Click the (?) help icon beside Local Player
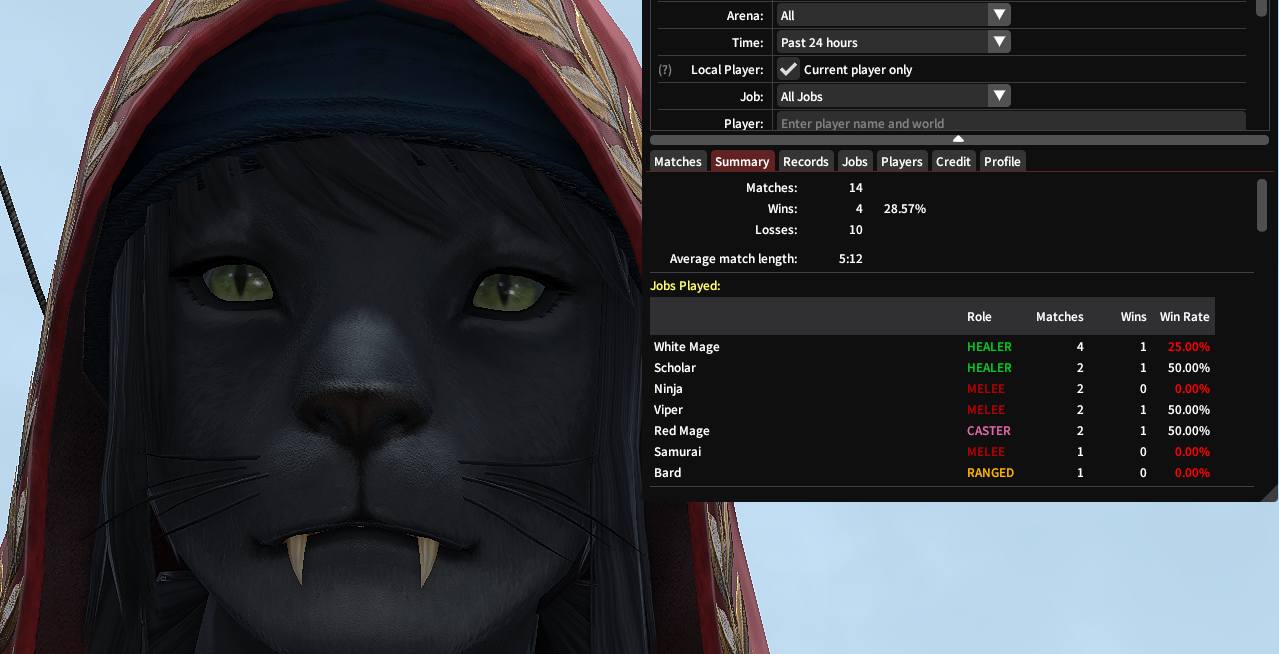Image resolution: width=1279 pixels, height=654 pixels. point(664,70)
